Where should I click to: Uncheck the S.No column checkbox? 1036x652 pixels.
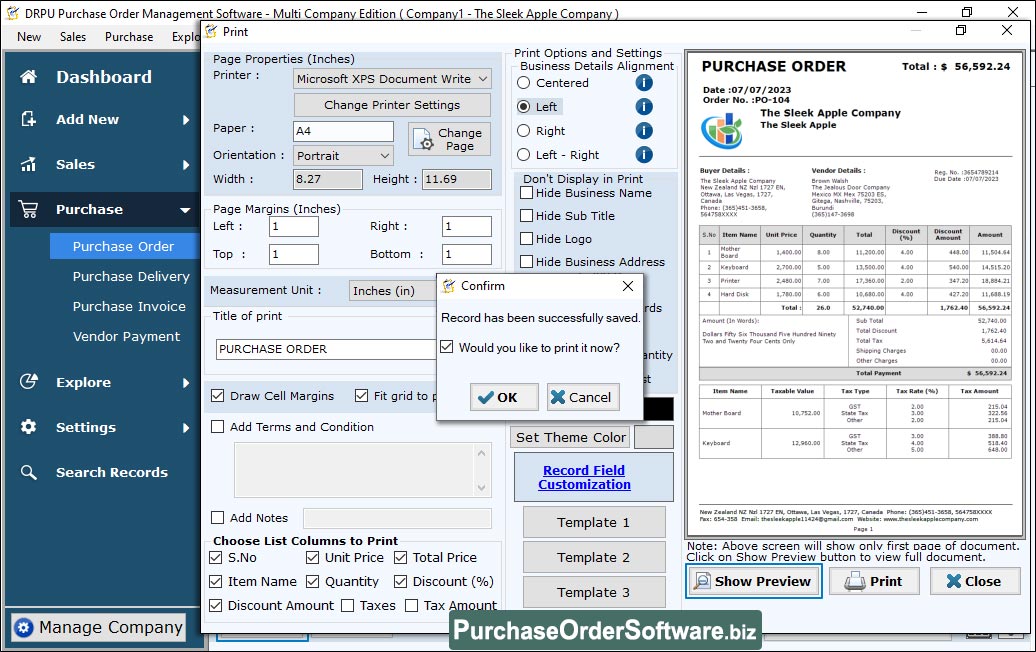click(x=215, y=558)
